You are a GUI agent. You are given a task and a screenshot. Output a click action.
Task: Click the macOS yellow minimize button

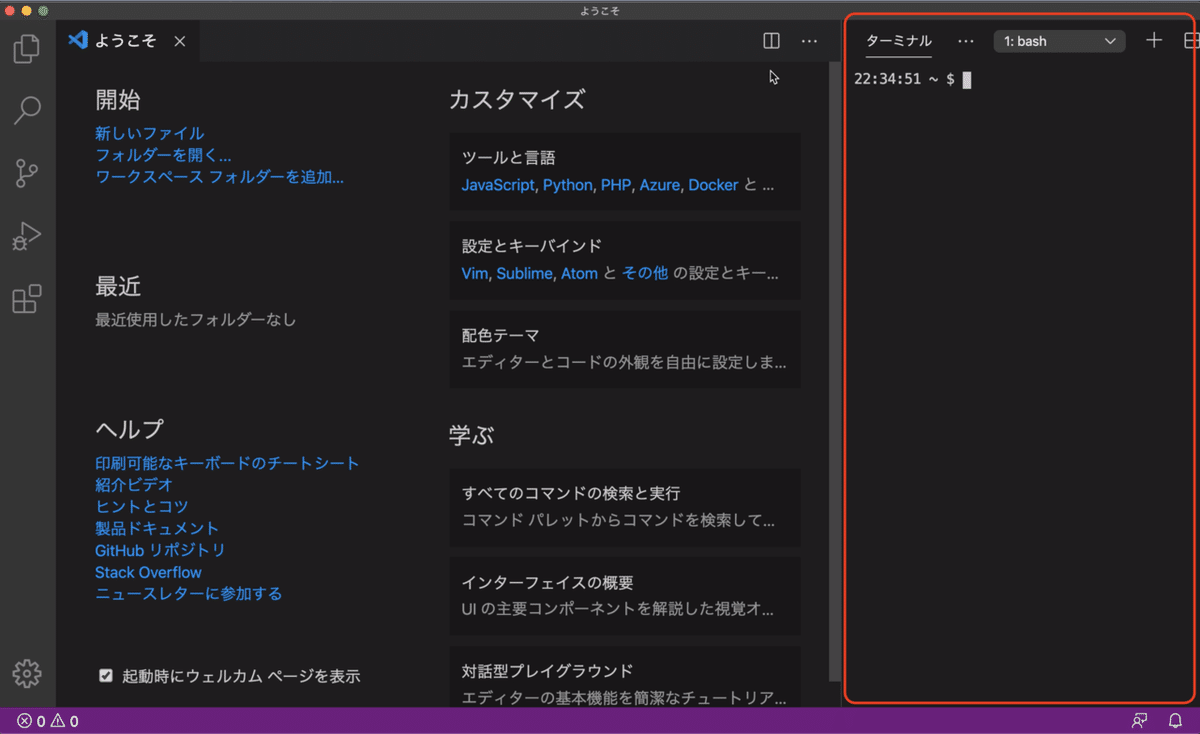26,10
